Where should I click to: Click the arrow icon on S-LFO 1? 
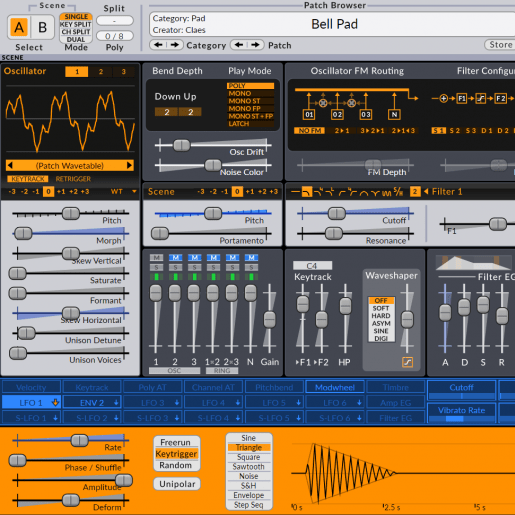55,418
